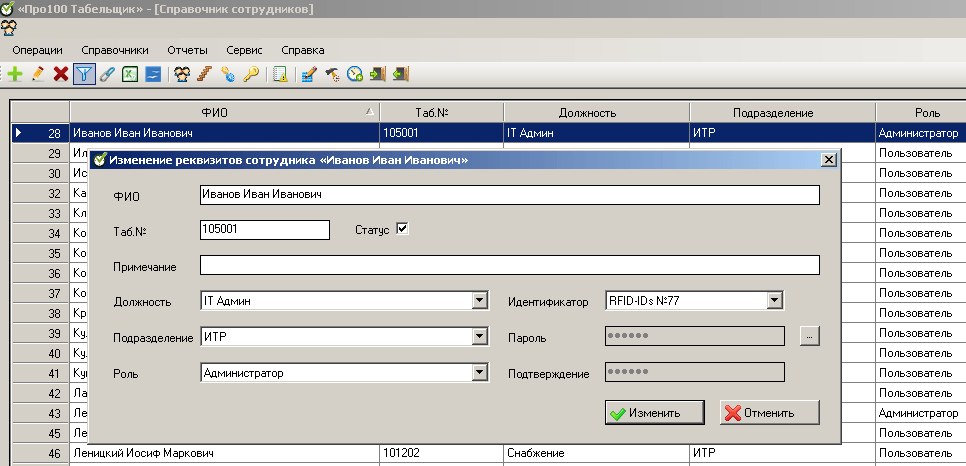Expand the Должность dropdown
966x466 pixels.
point(480,301)
